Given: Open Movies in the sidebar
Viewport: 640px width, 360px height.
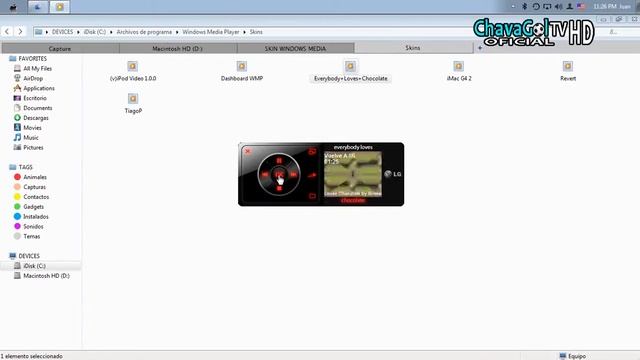Looking at the screenshot, I should click(27, 128).
